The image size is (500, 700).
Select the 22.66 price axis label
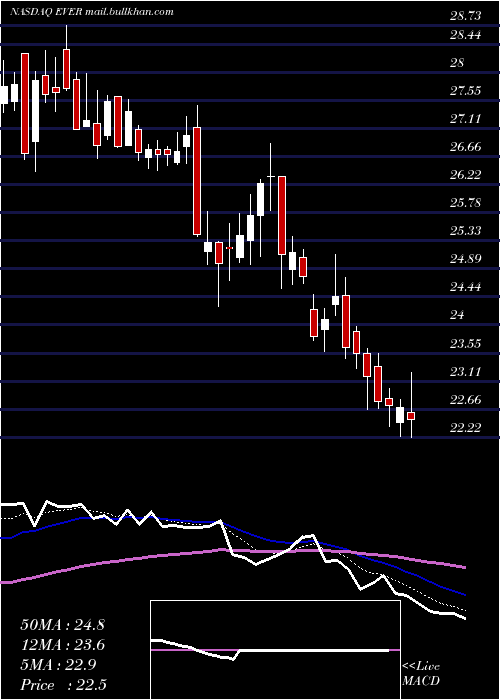coord(466,400)
